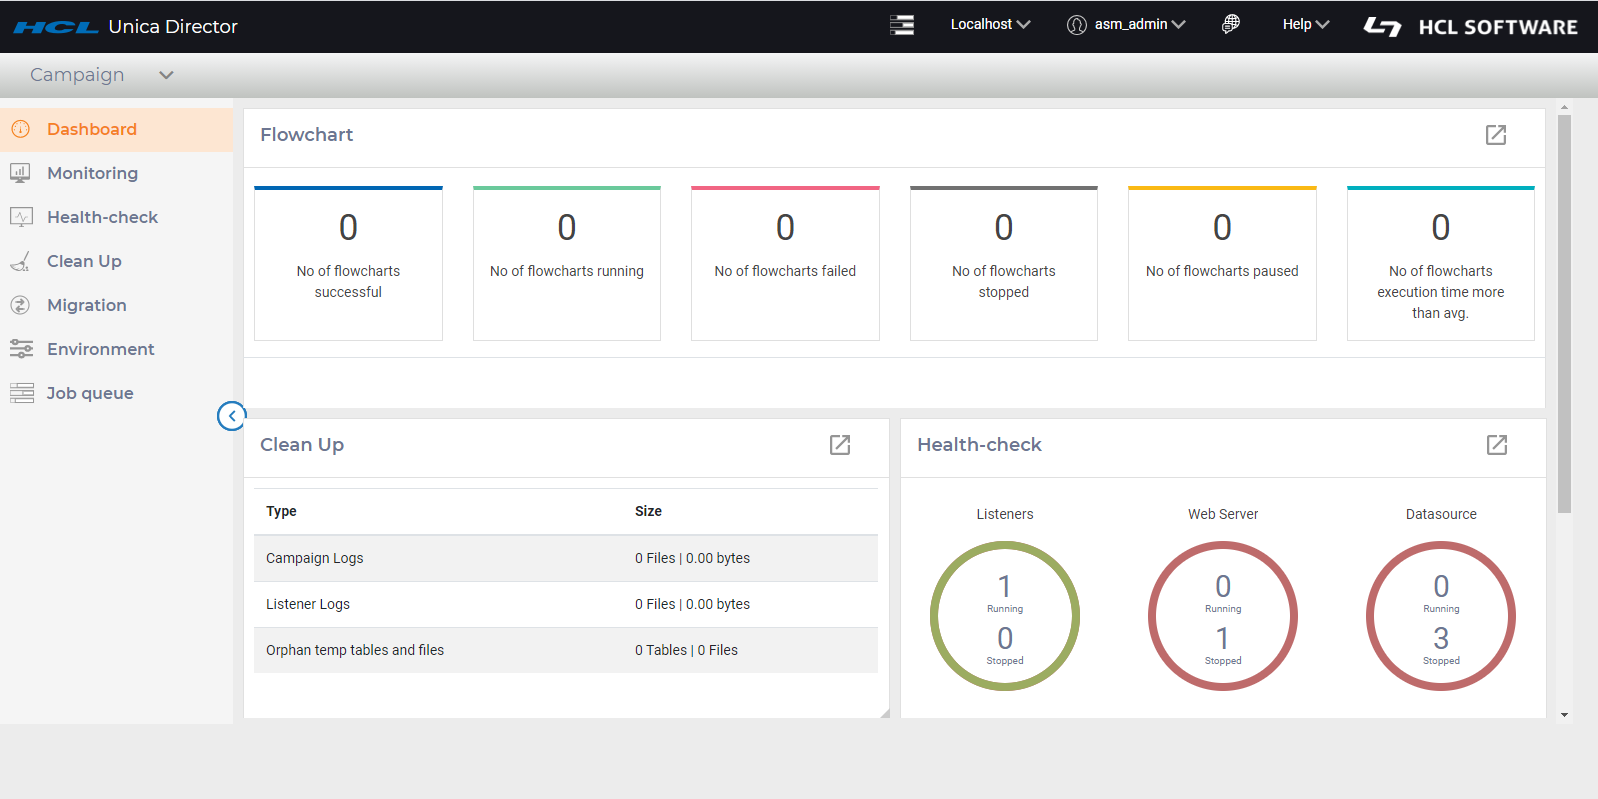
Task: Click the flowcharts failed count card
Action: point(785,264)
